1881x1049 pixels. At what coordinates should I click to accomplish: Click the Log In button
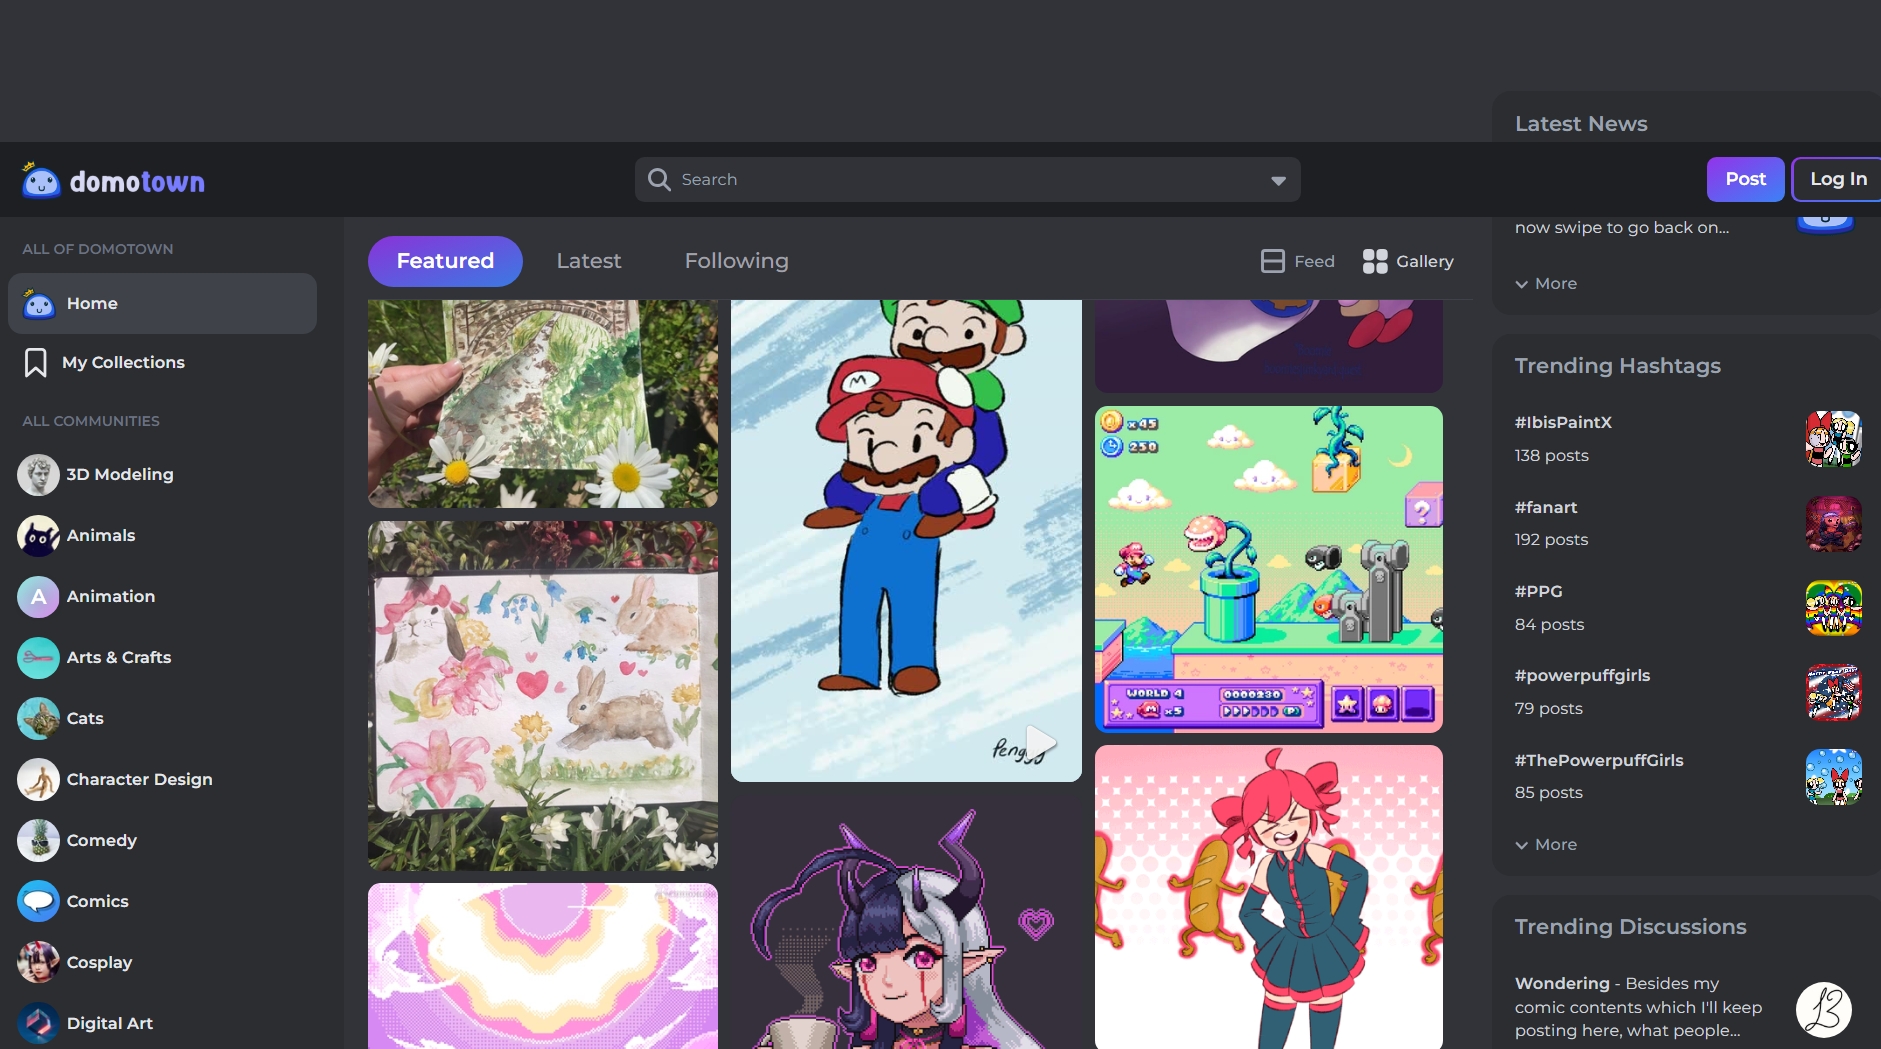1837,179
